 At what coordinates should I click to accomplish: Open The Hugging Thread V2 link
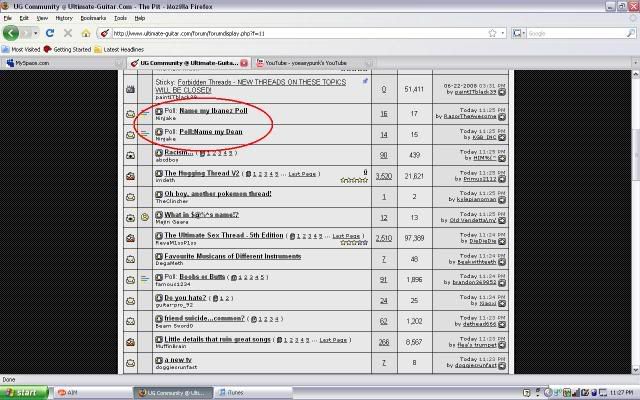tap(202, 173)
